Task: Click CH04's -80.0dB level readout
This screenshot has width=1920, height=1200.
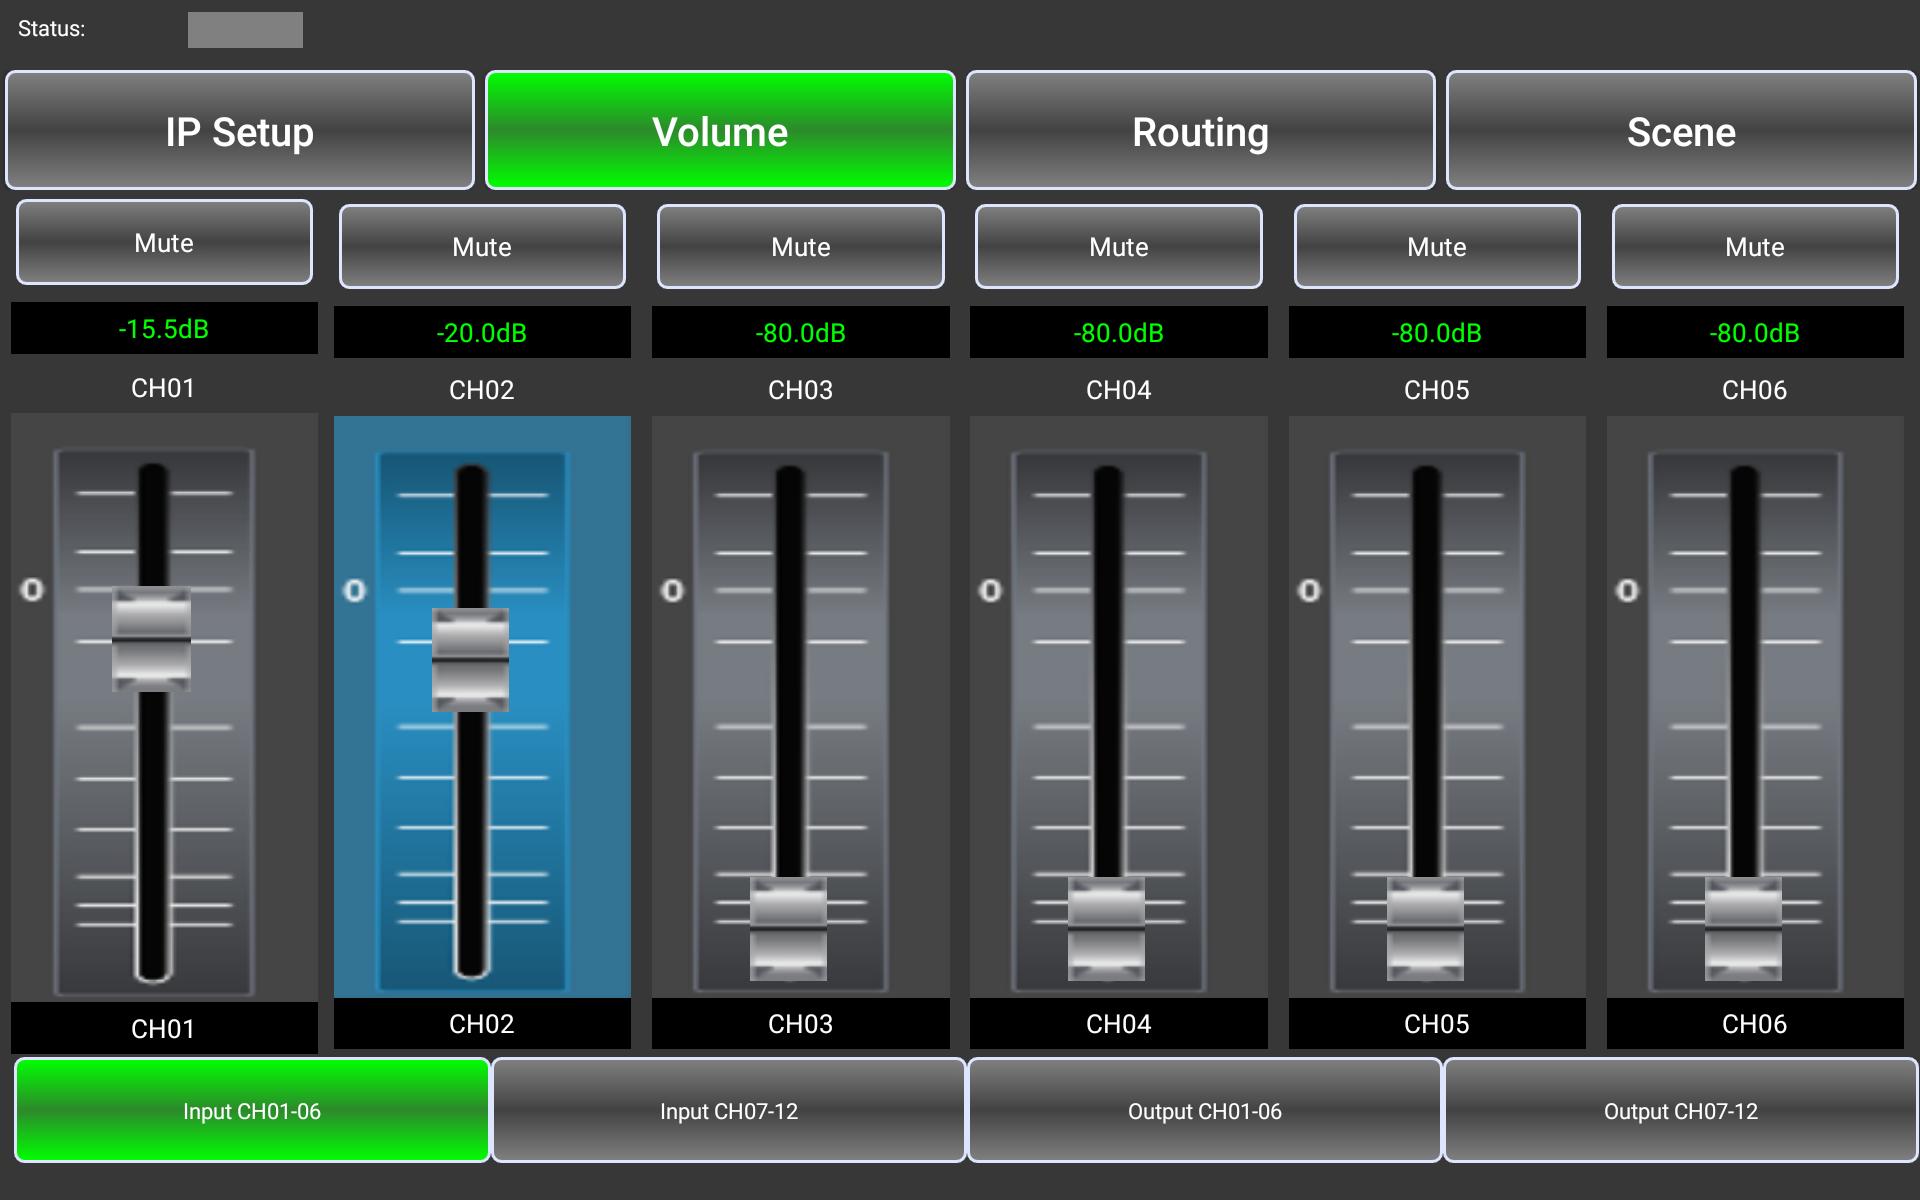Action: coord(1118,332)
